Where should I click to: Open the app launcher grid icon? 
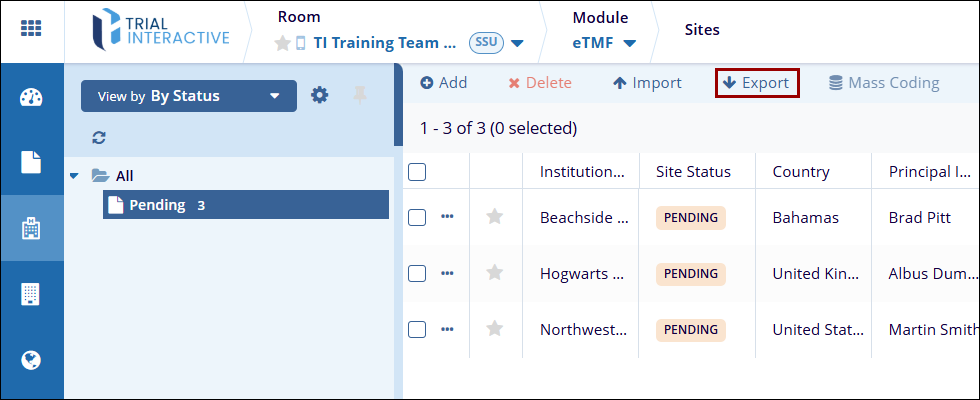click(x=31, y=29)
